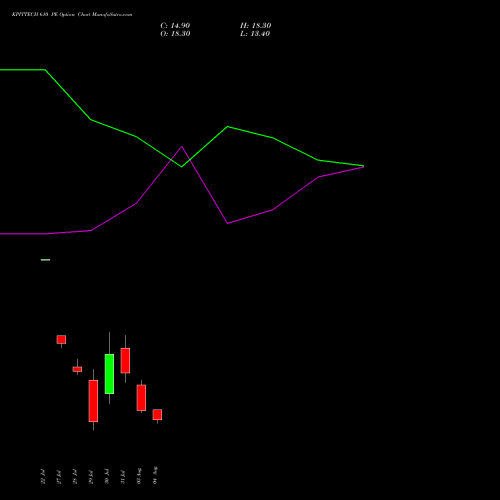The width and height of the screenshot is (500, 500).
Task: Click the high value H: 18.30
Action: (255, 26)
